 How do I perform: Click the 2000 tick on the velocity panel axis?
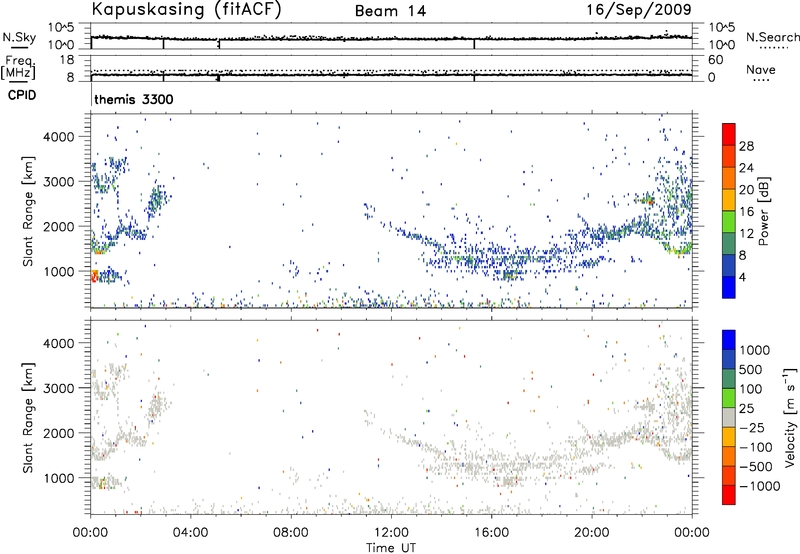pyautogui.click(x=59, y=433)
